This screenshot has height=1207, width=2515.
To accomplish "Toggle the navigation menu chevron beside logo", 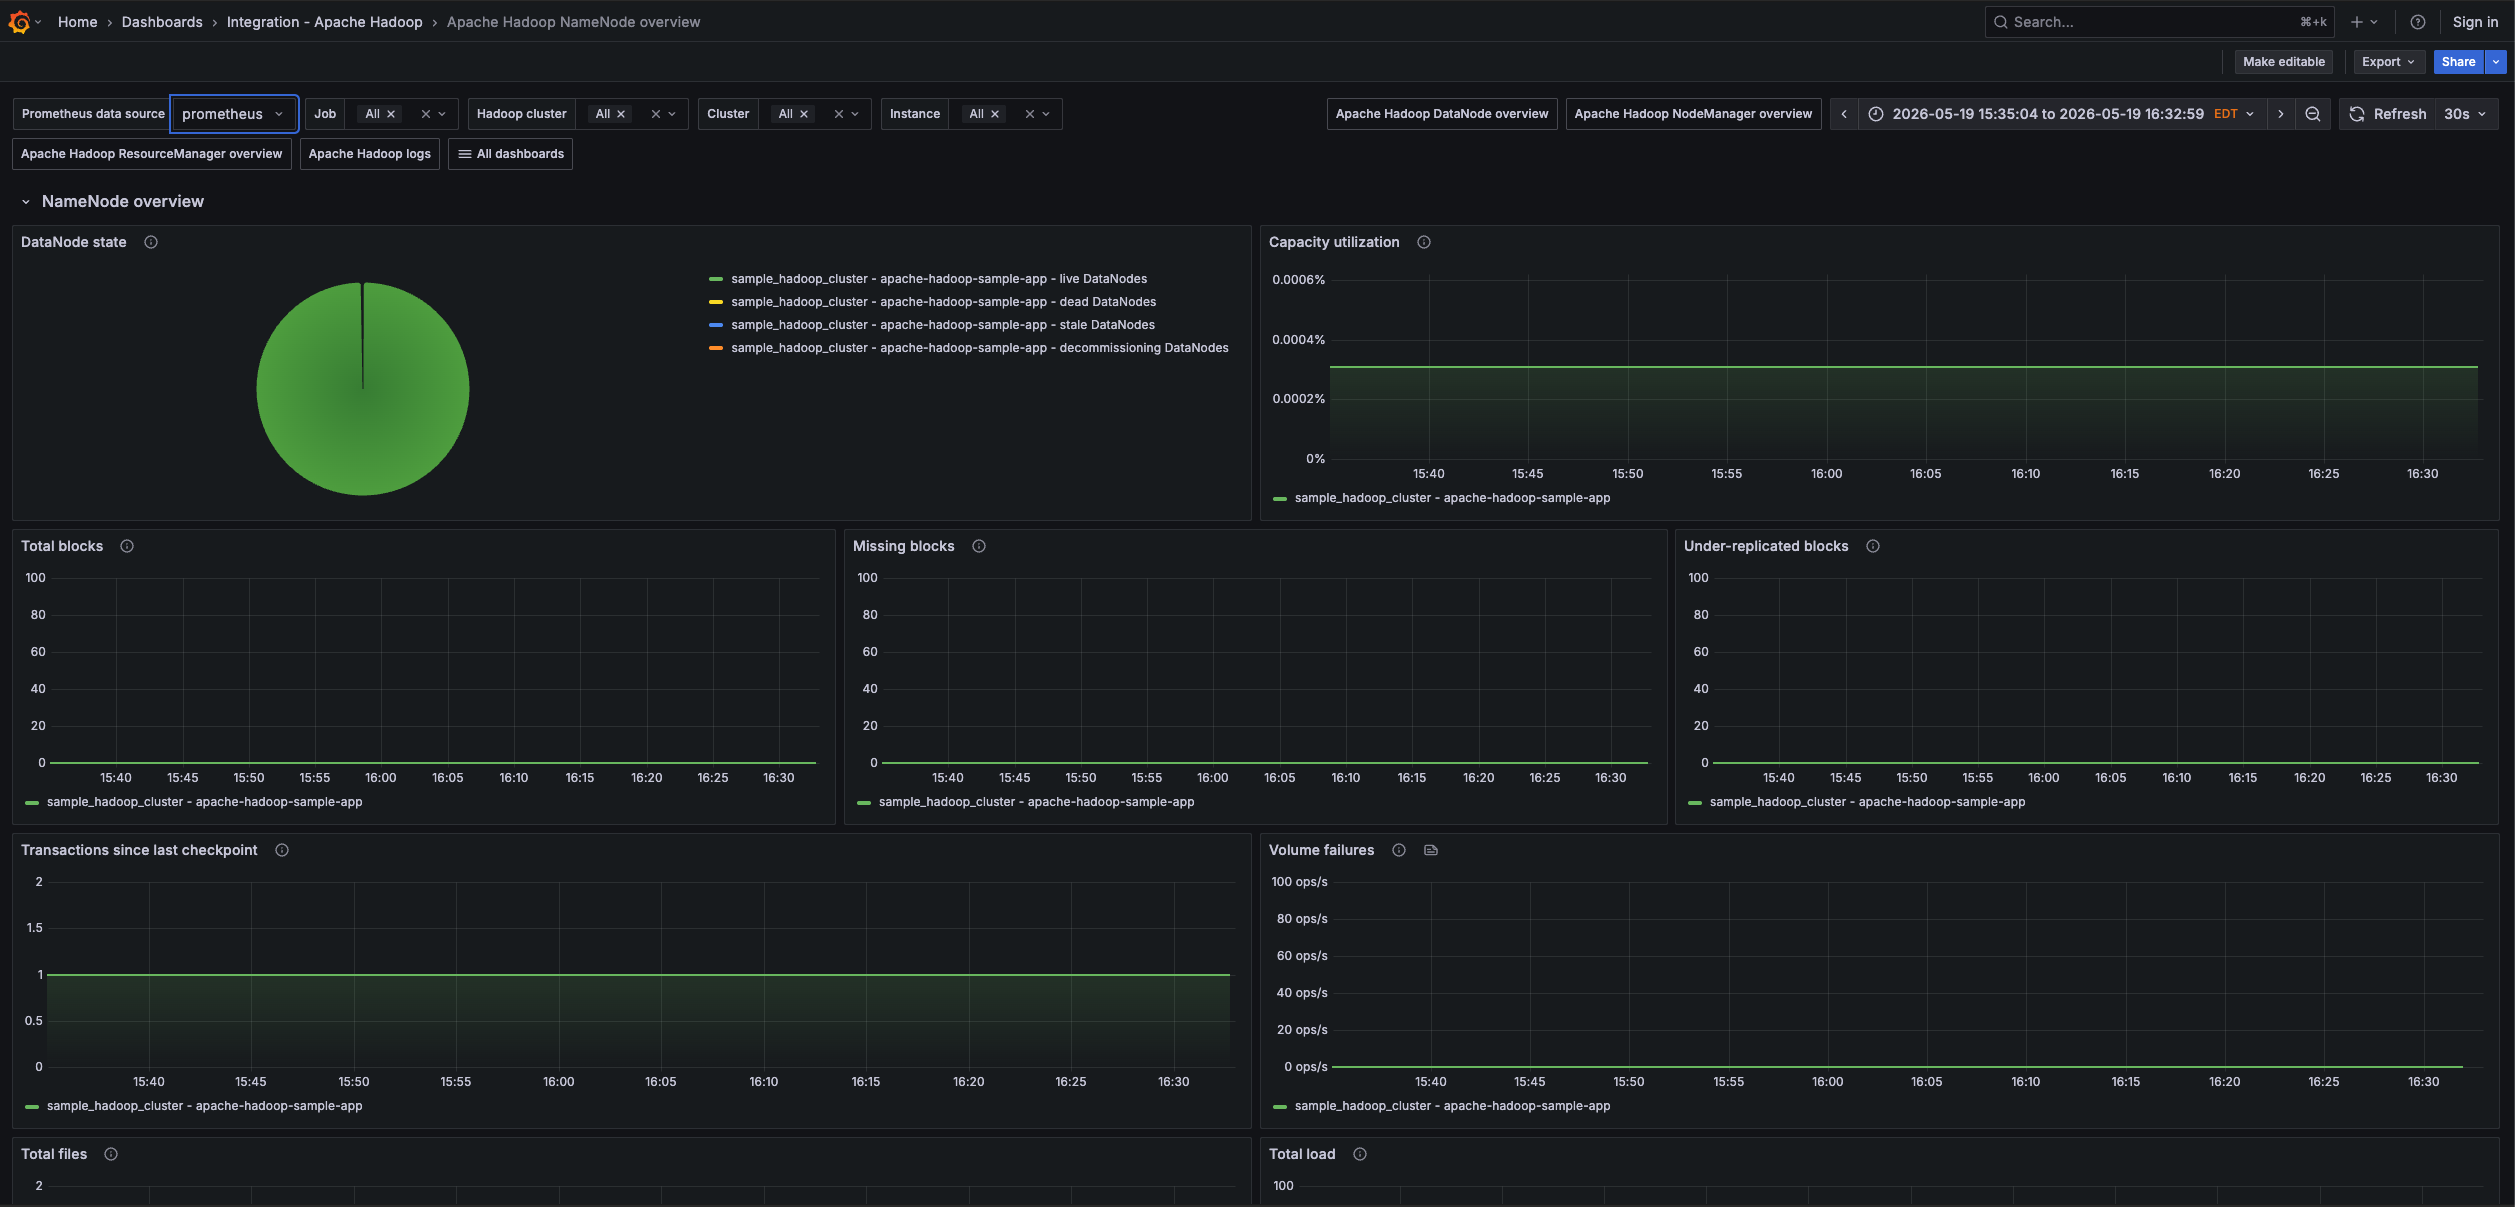I will pyautogui.click(x=38, y=22).
